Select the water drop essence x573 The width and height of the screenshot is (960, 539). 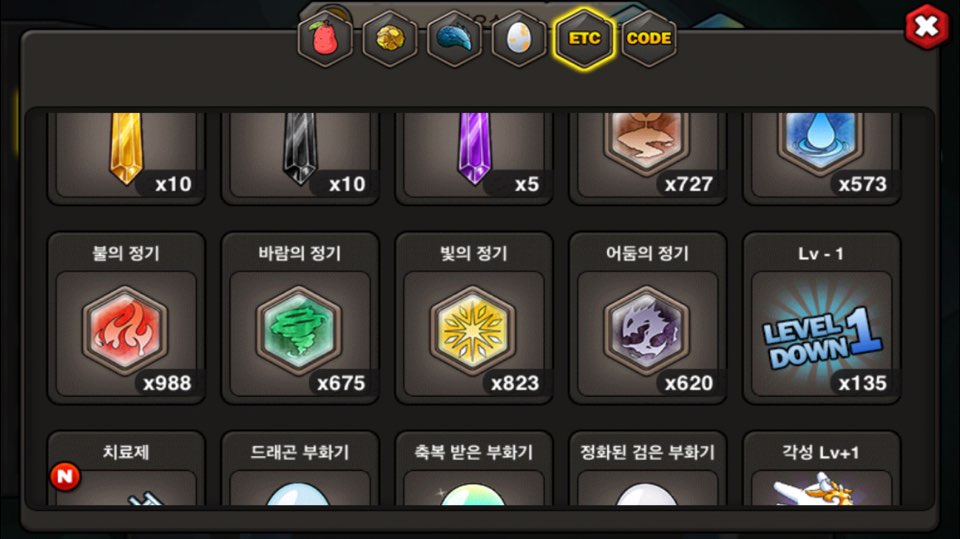point(821,154)
